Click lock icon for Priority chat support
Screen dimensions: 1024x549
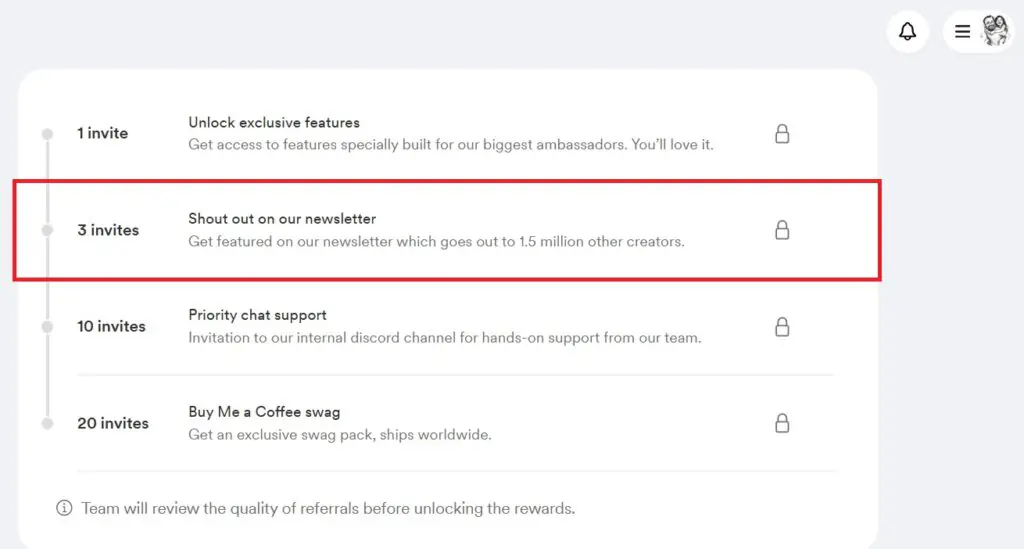(x=782, y=326)
